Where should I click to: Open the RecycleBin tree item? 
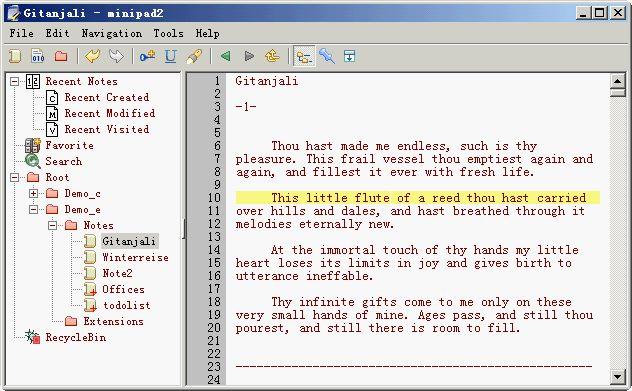[76, 337]
